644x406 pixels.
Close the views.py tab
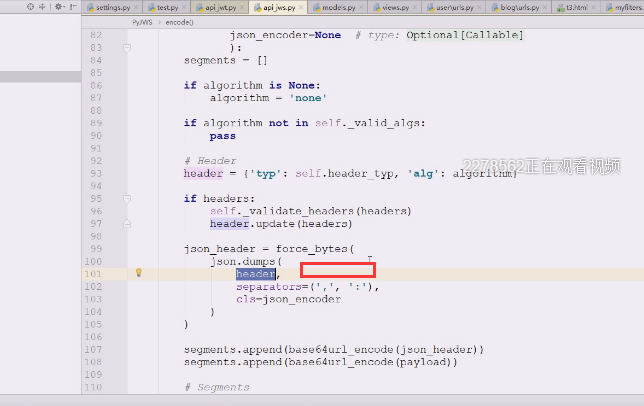pyautogui.click(x=414, y=7)
